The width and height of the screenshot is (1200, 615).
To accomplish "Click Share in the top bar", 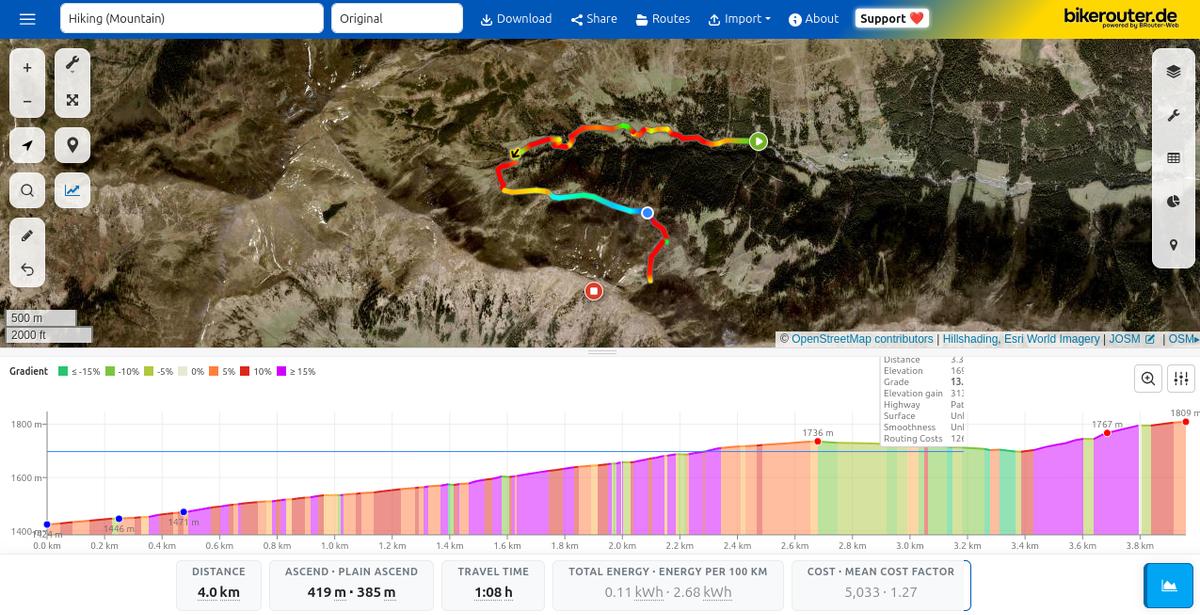I will point(594,19).
